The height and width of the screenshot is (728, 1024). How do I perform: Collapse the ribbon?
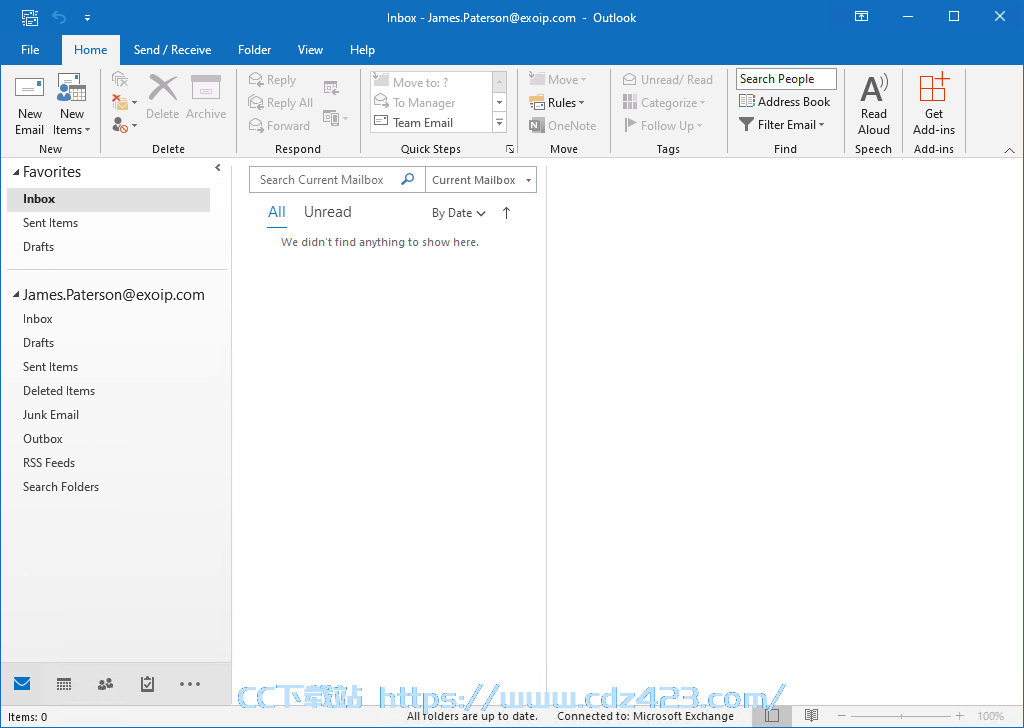(1010, 150)
